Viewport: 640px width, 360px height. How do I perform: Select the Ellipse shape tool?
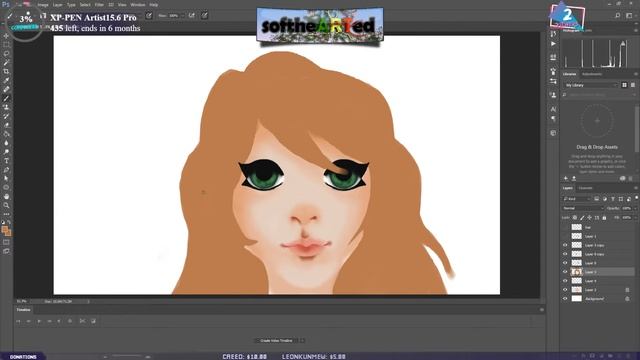pyautogui.click(x=6, y=188)
